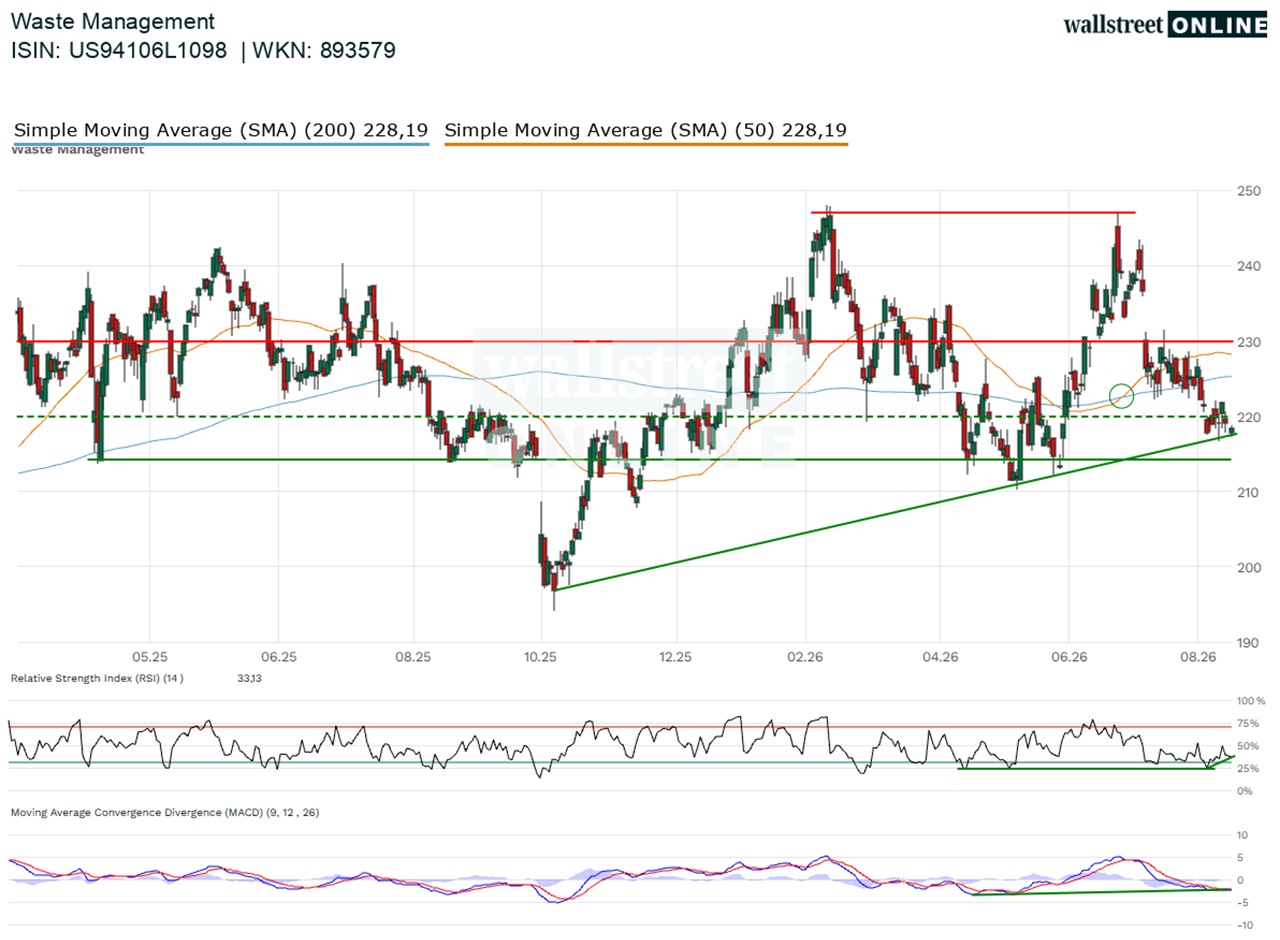Click the 06.25 date axis label
This screenshot has height=940, width=1280.
(x=278, y=655)
